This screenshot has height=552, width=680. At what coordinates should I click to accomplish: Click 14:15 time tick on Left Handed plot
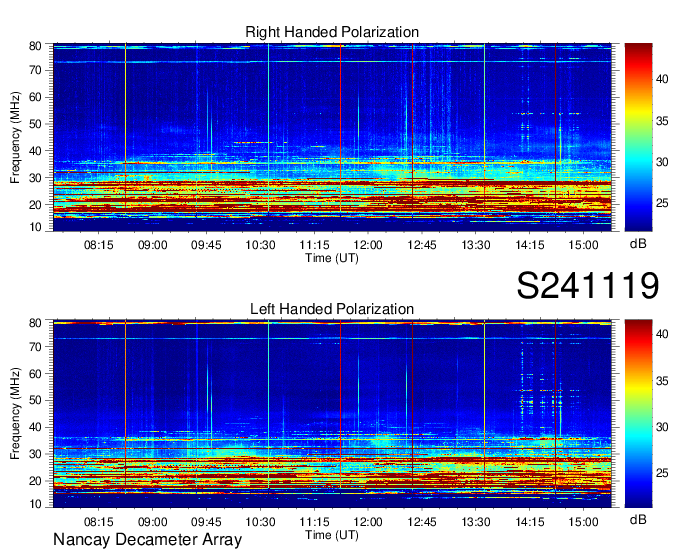(530, 522)
